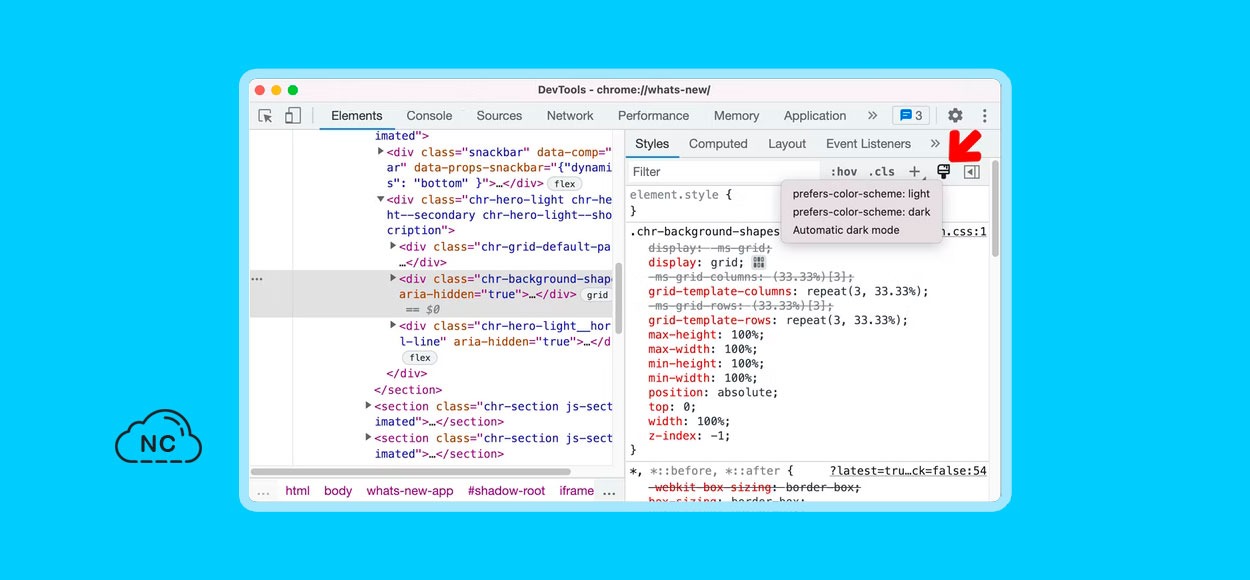Expand the snackbar div node
1250x580 pixels.
pos(381,151)
